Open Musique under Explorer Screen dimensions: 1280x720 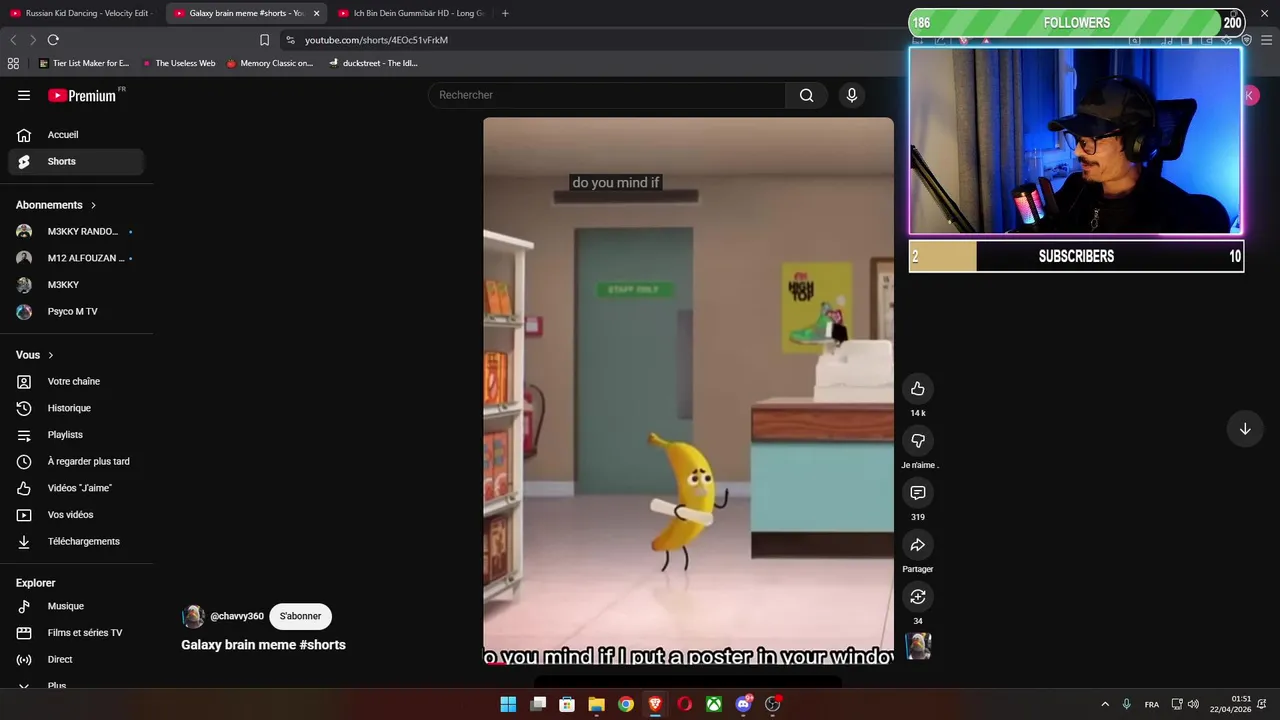coord(76,606)
